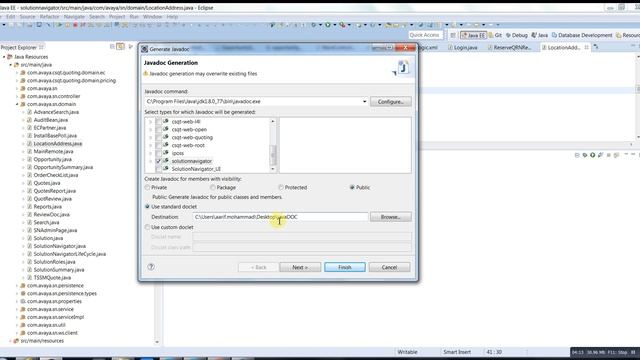The height and width of the screenshot is (360, 640).
Task: Check the csqt-web-open project checkbox
Action: pyautogui.click(x=158, y=129)
